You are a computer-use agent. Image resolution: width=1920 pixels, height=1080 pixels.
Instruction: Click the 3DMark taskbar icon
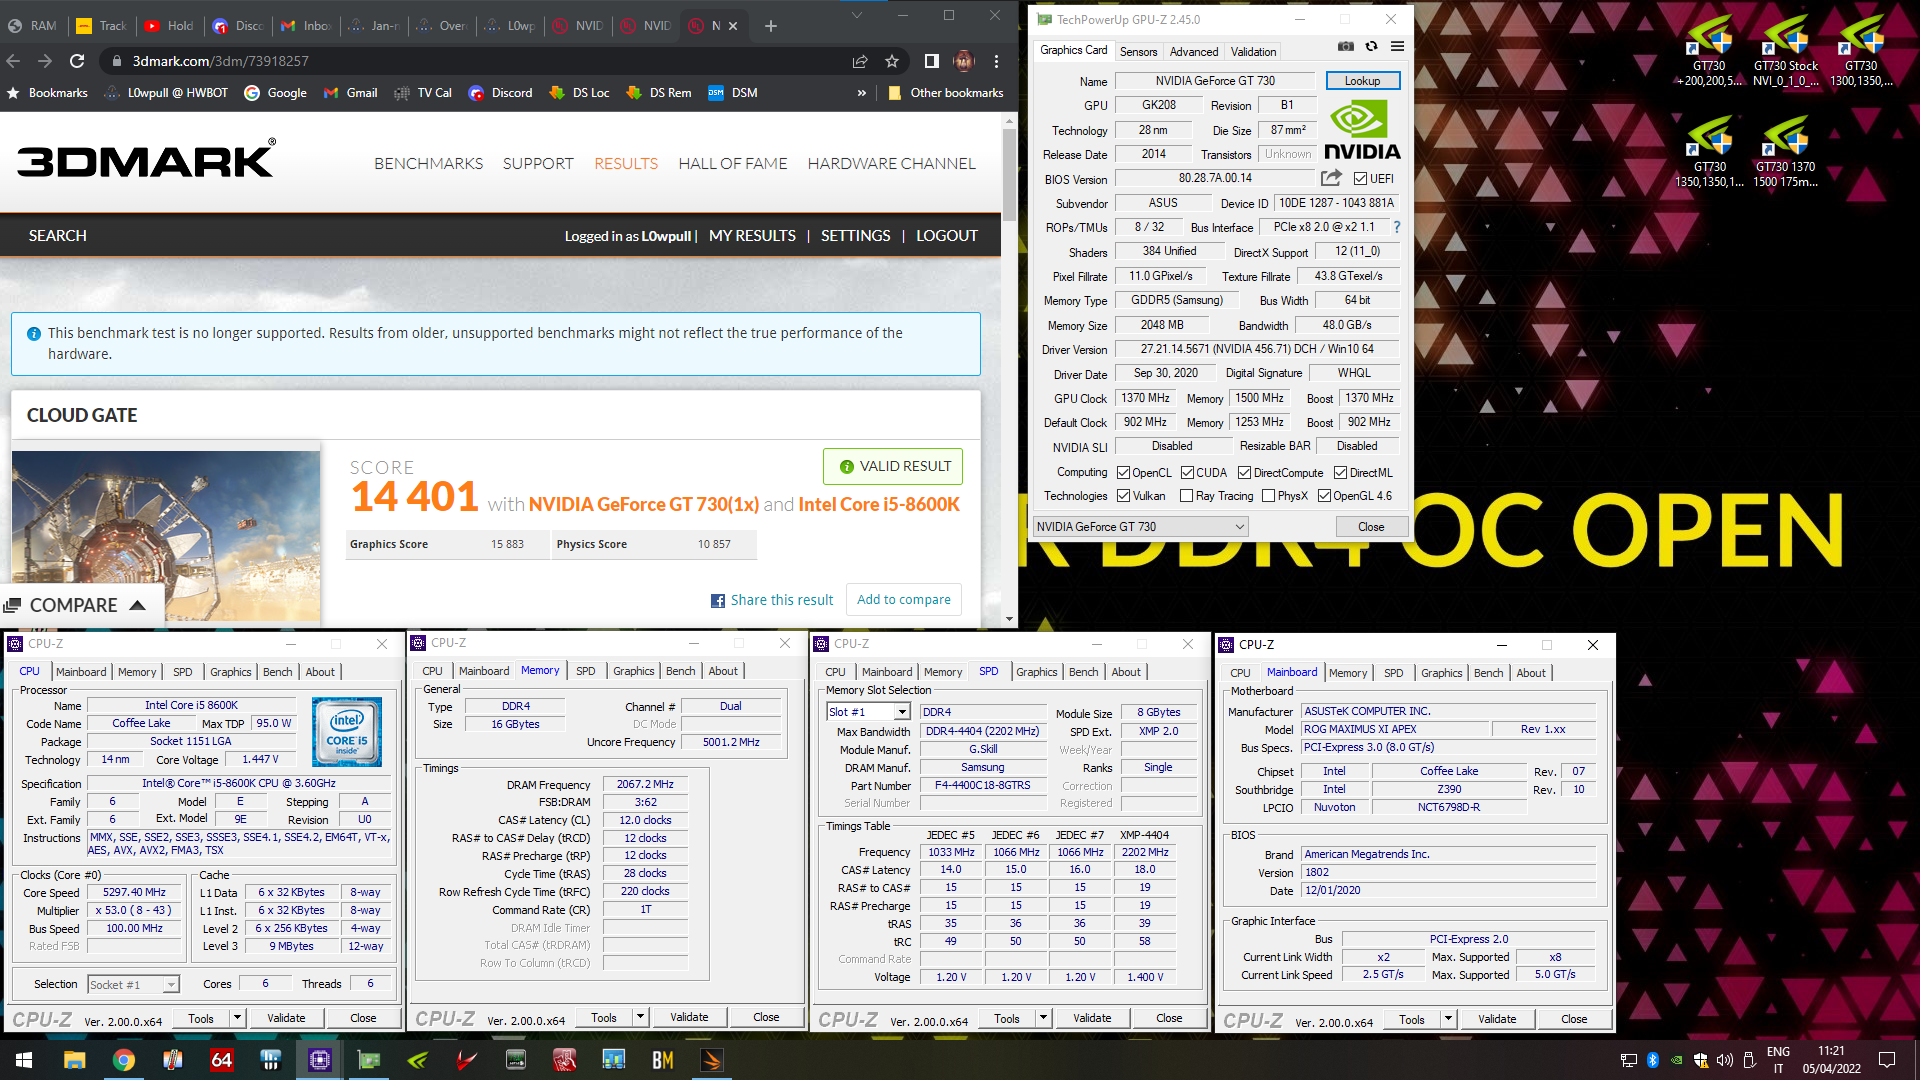(x=712, y=1060)
